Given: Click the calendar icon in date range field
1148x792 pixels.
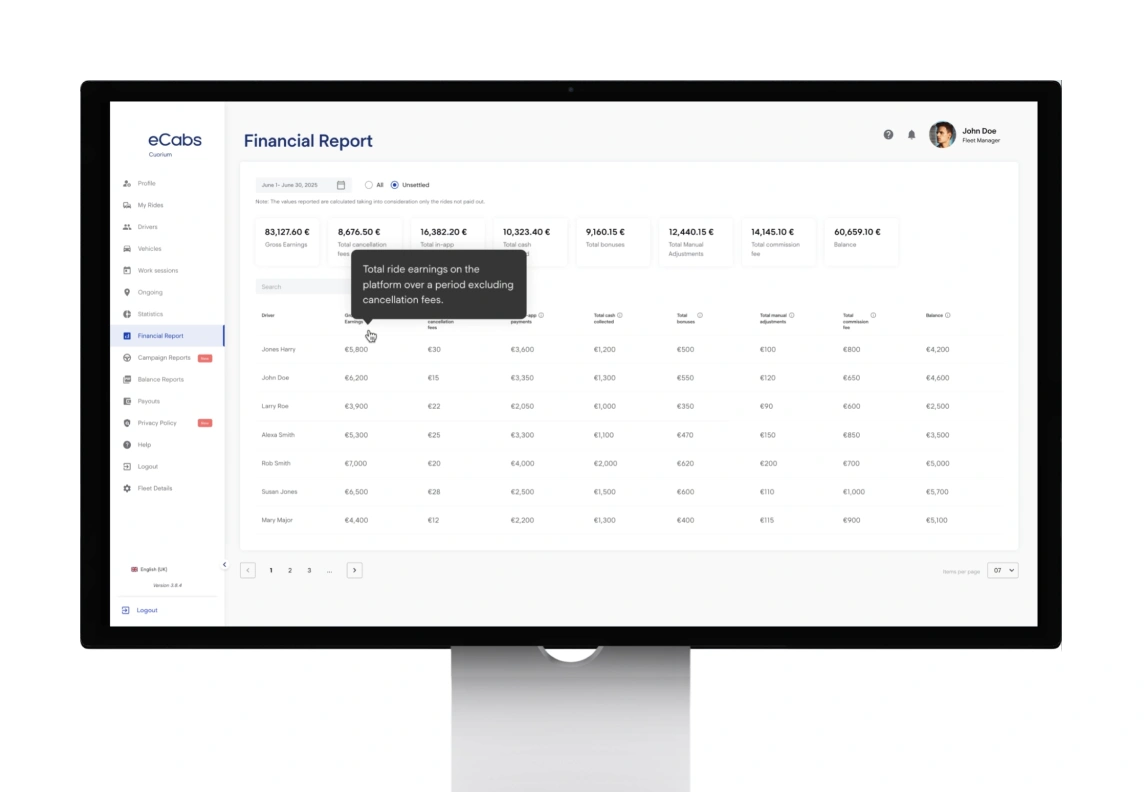Looking at the screenshot, I should [341, 185].
